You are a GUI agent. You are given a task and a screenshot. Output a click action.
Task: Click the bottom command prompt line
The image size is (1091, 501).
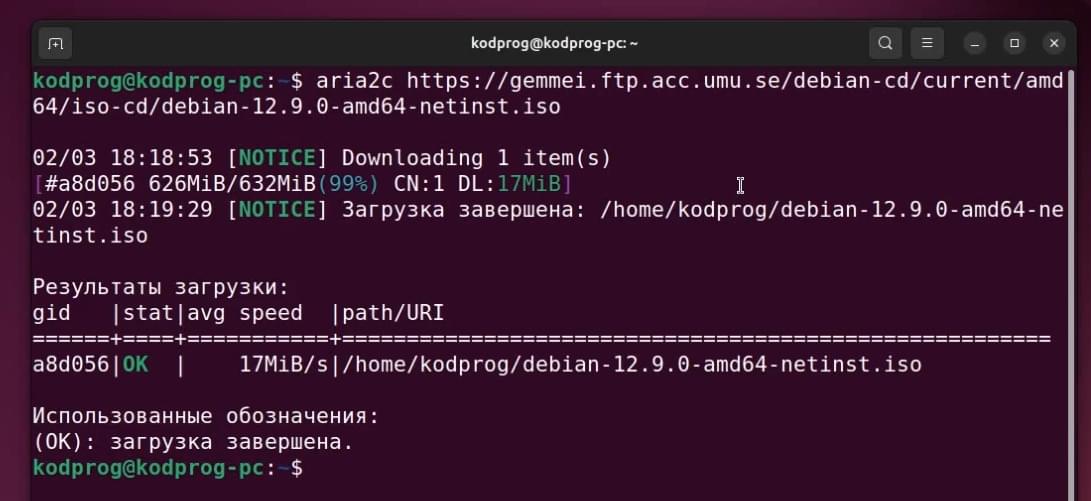pyautogui.click(x=168, y=468)
